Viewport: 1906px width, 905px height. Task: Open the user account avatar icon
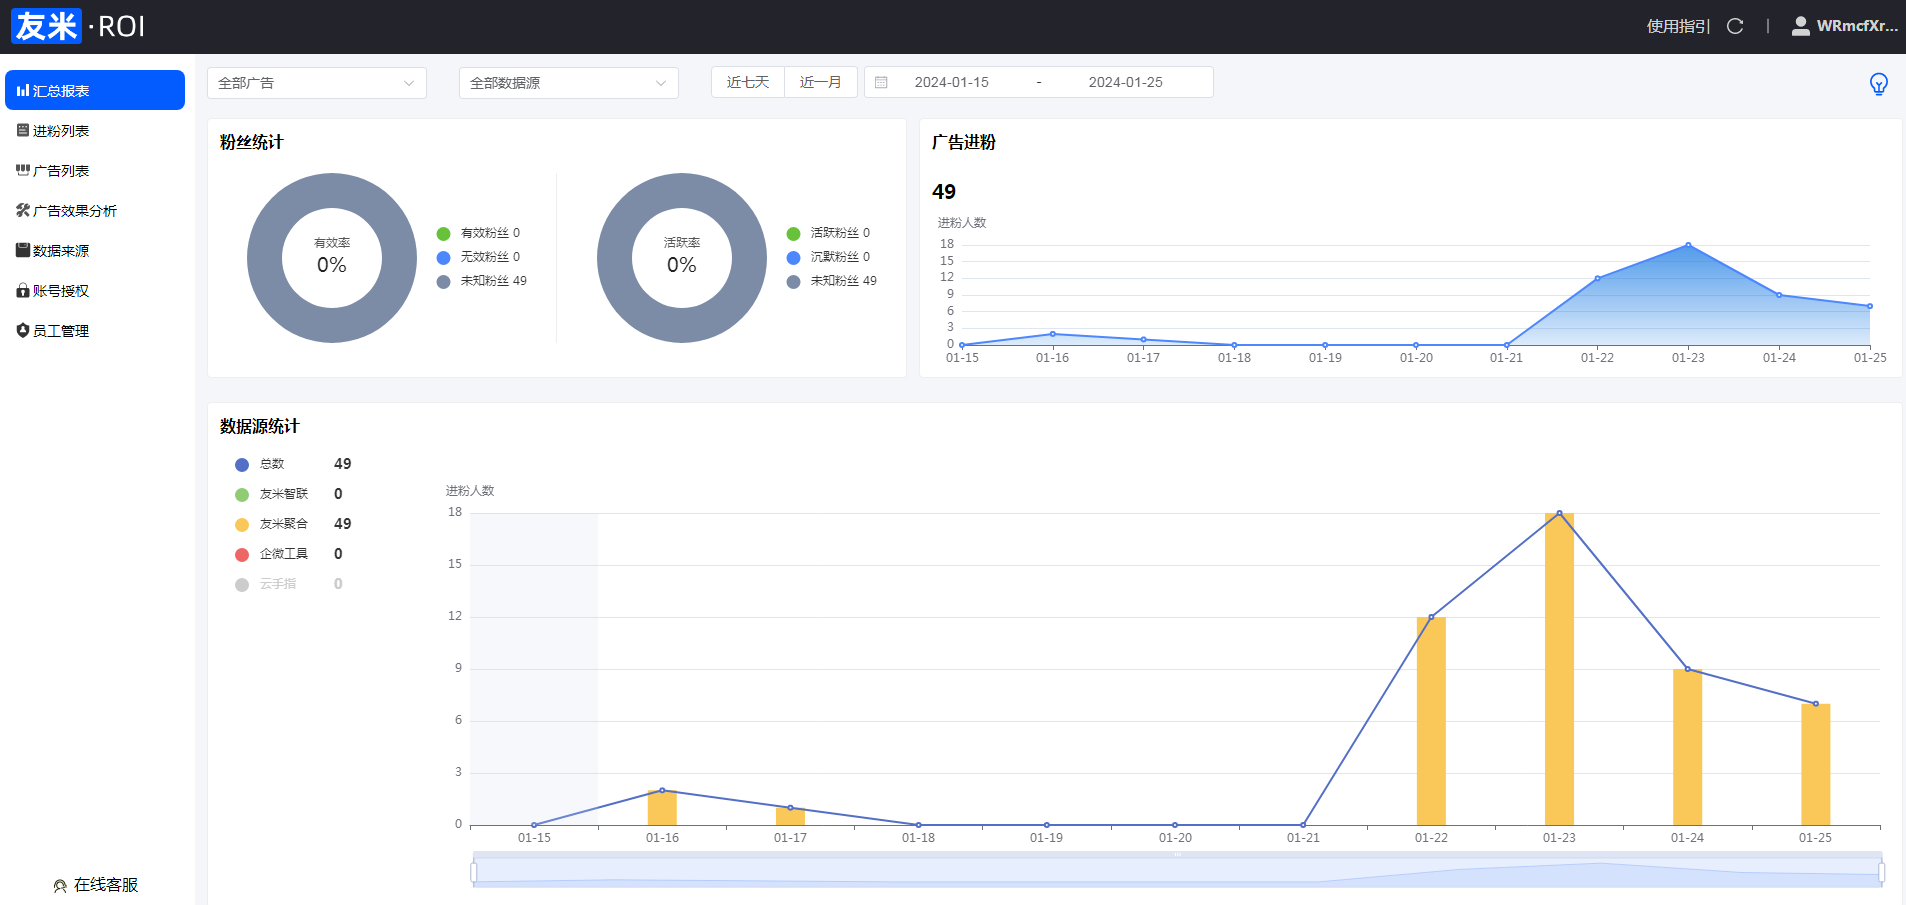[x=1800, y=26]
